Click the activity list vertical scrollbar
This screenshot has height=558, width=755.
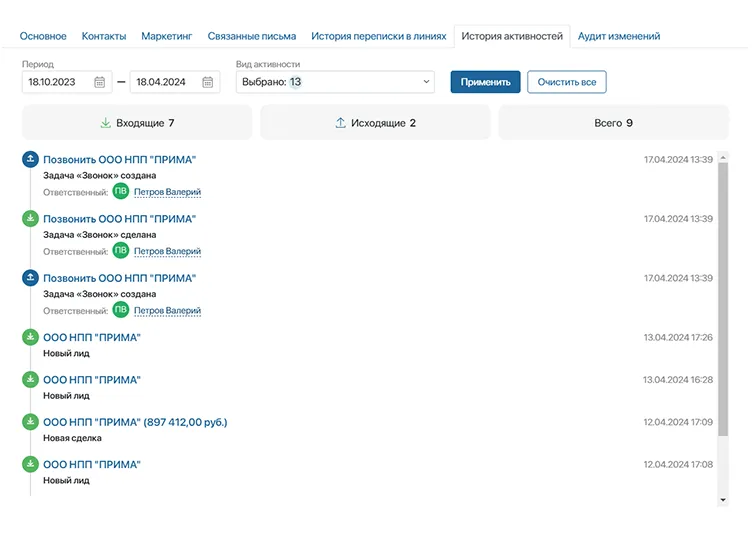coord(723,300)
